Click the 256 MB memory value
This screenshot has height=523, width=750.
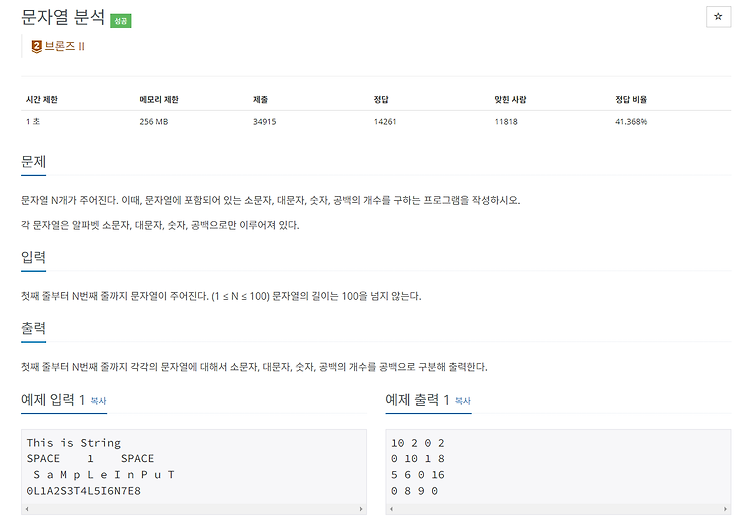click(x=154, y=122)
